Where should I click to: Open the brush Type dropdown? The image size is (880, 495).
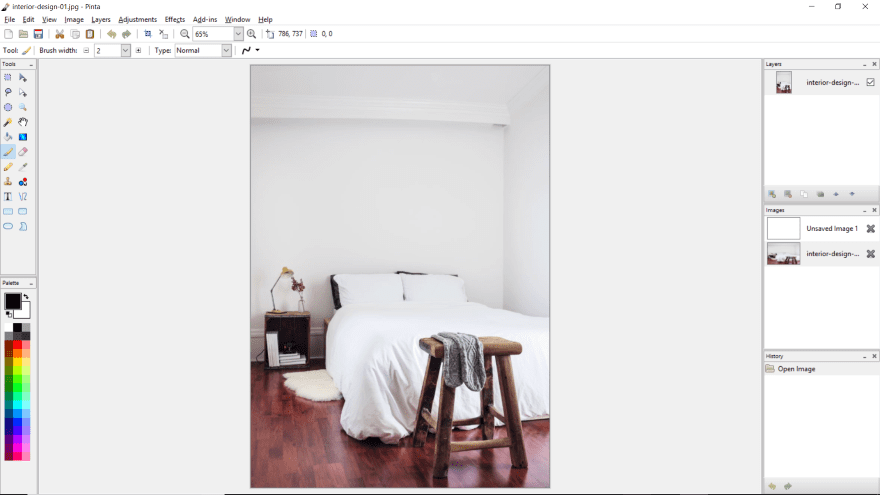click(x=226, y=51)
